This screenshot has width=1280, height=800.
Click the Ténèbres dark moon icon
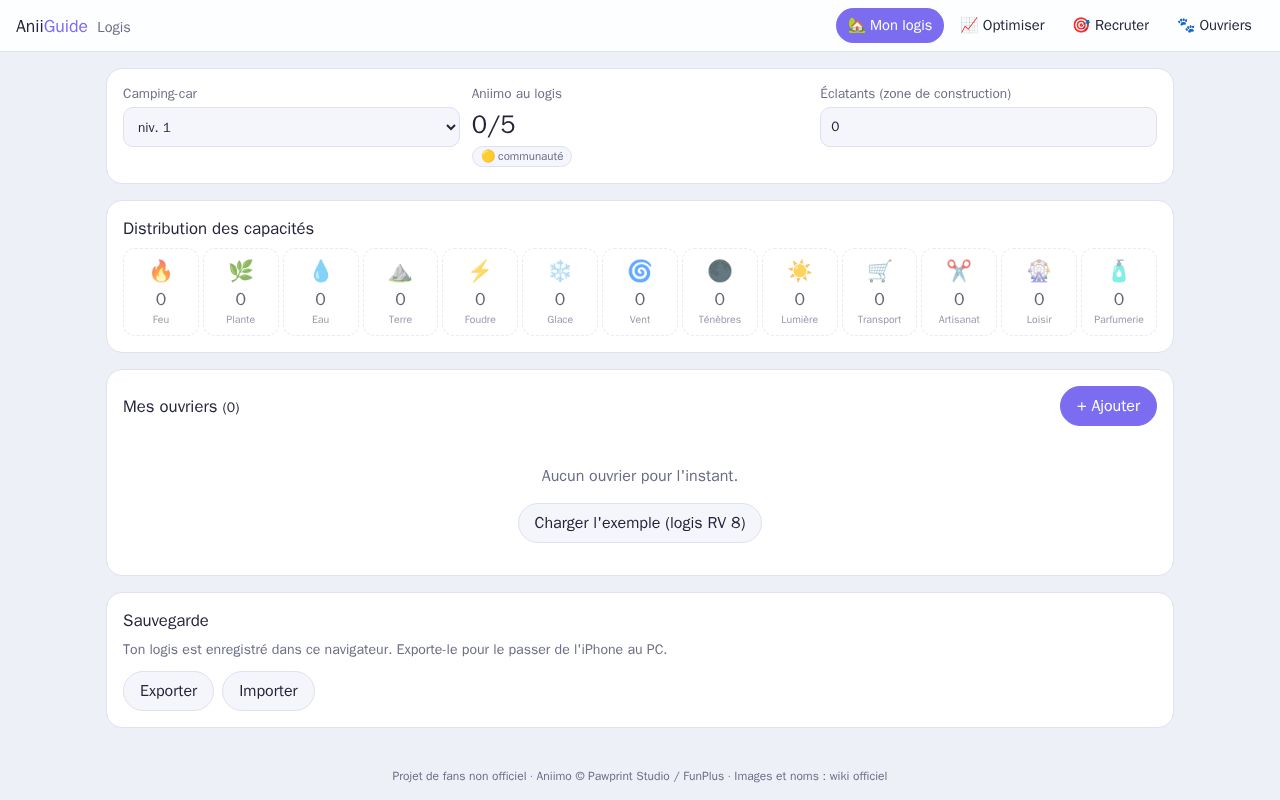pos(720,271)
